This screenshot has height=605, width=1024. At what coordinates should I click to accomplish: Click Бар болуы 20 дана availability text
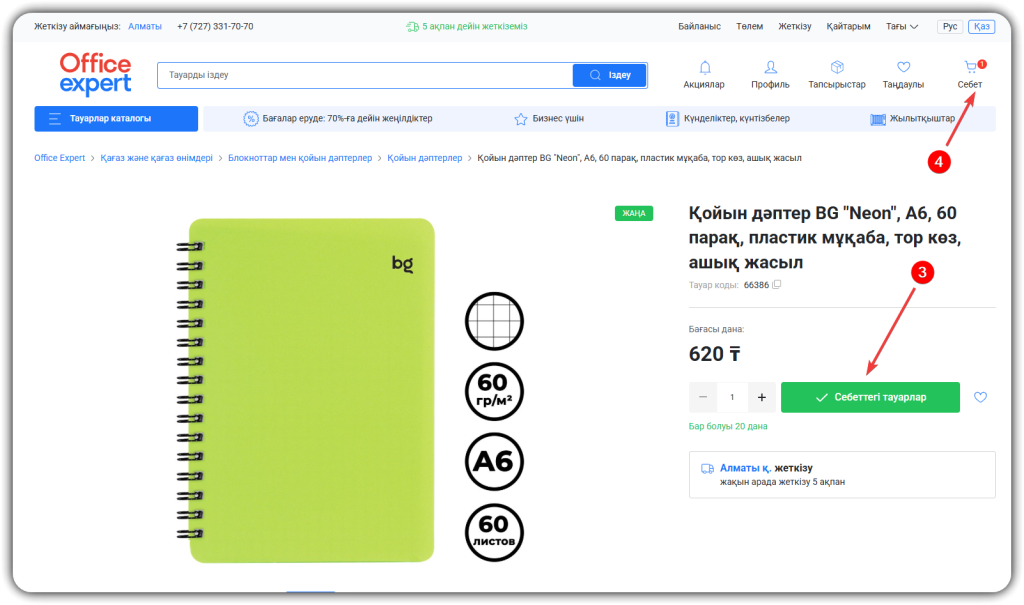point(728,427)
